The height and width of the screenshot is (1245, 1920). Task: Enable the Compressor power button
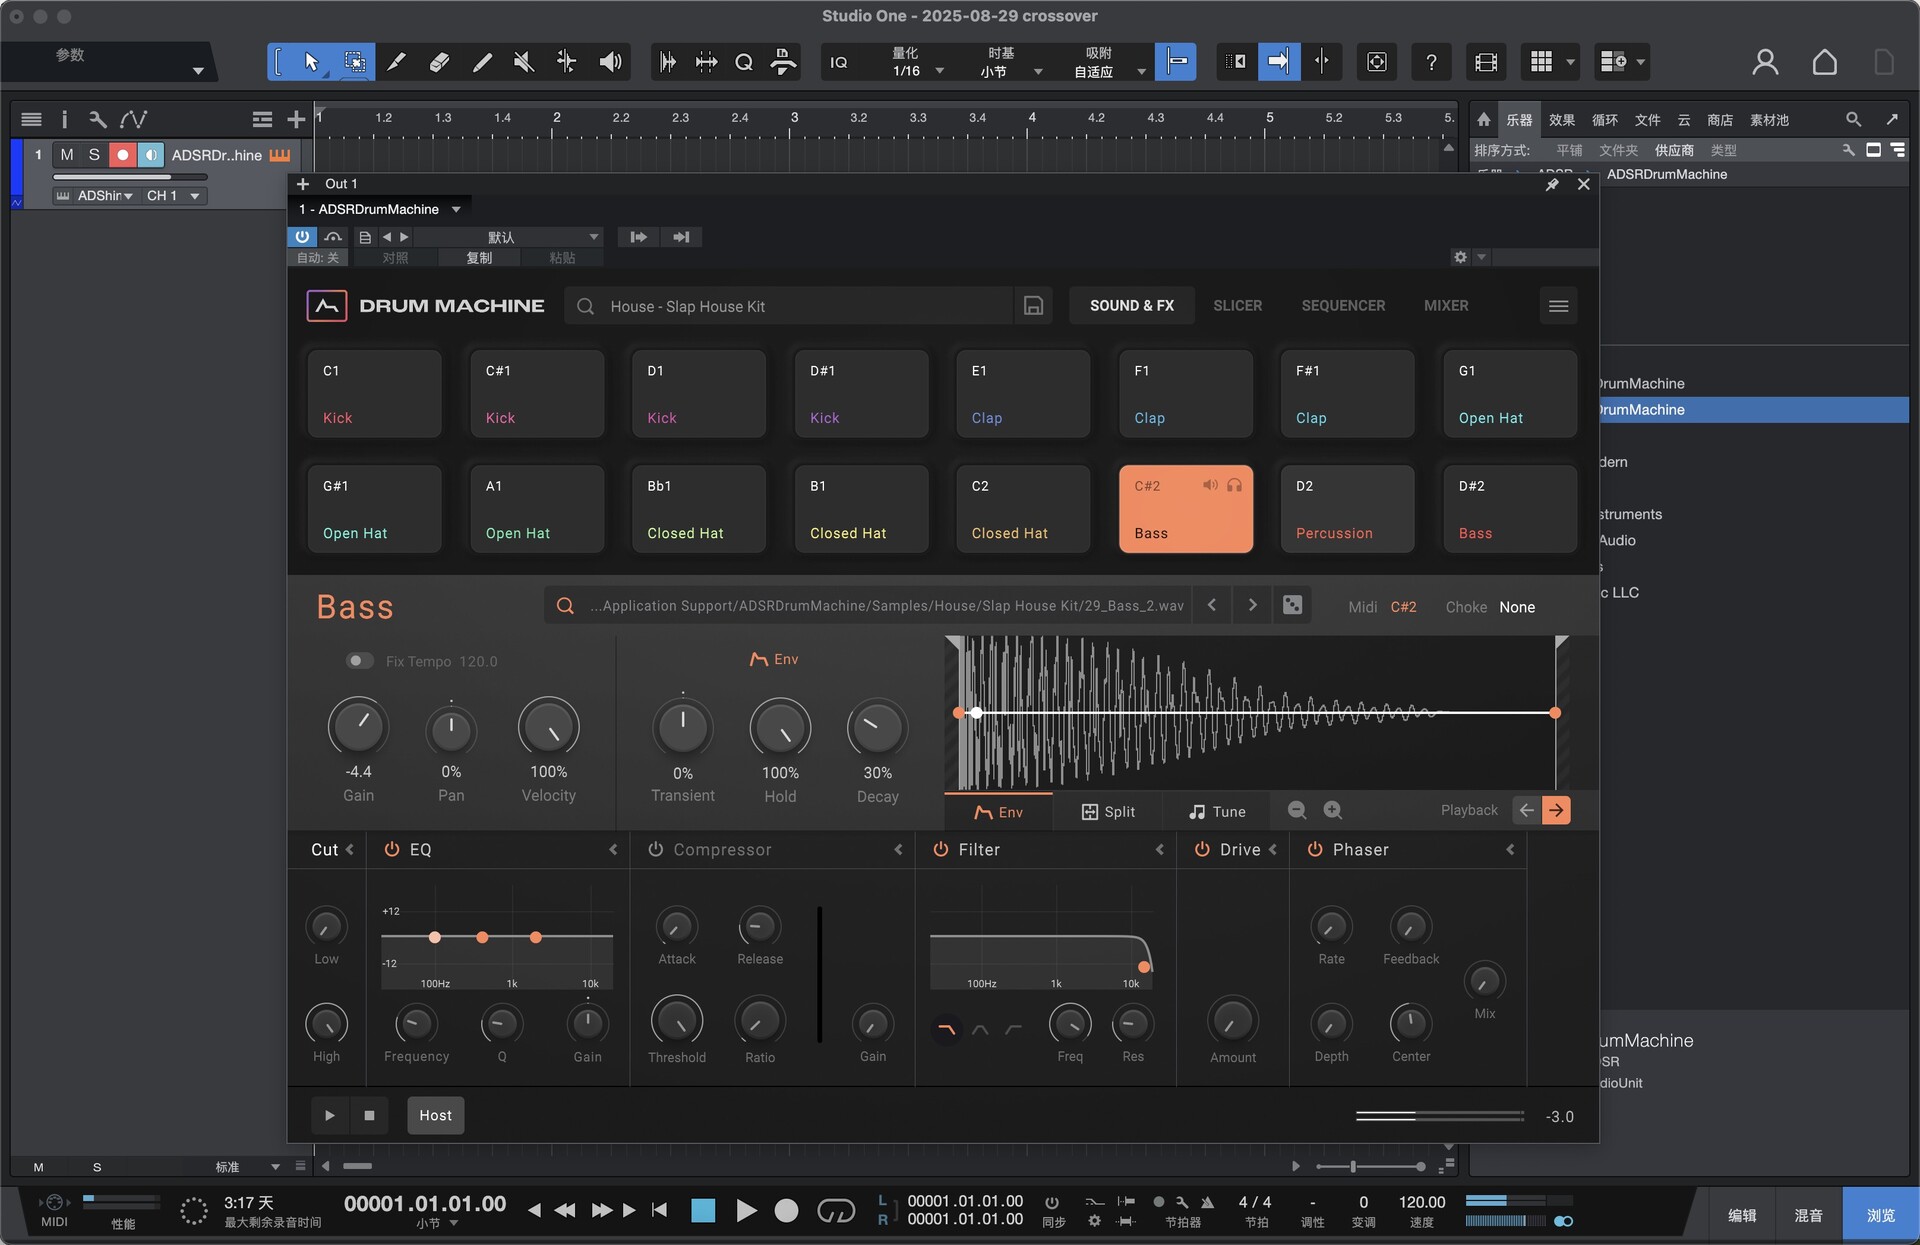pos(656,849)
